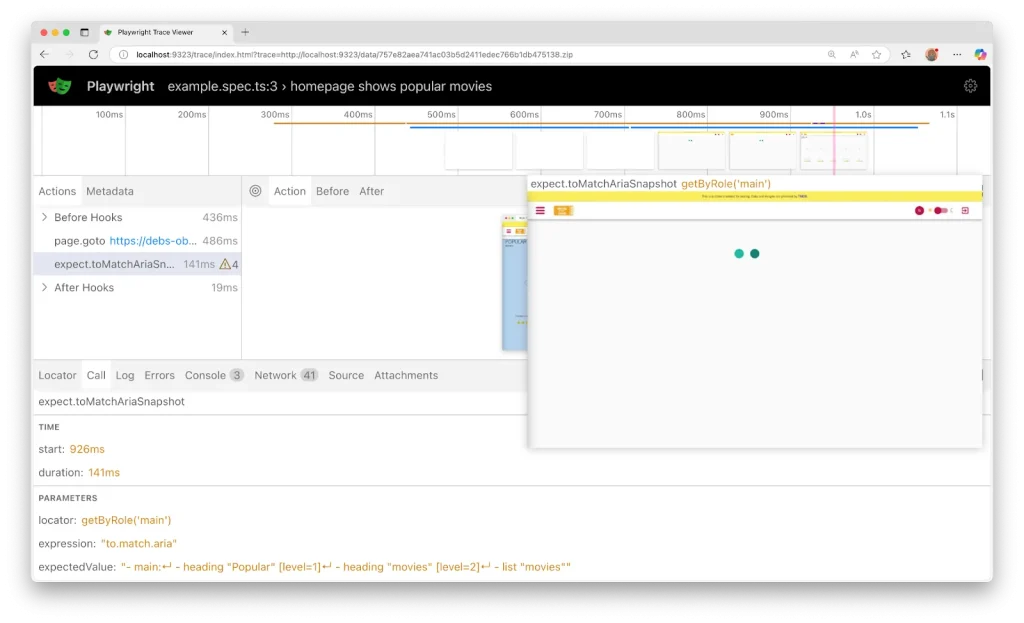The height and width of the screenshot is (623, 1024).
Task: Open a new browser tab
Action: 246,32
